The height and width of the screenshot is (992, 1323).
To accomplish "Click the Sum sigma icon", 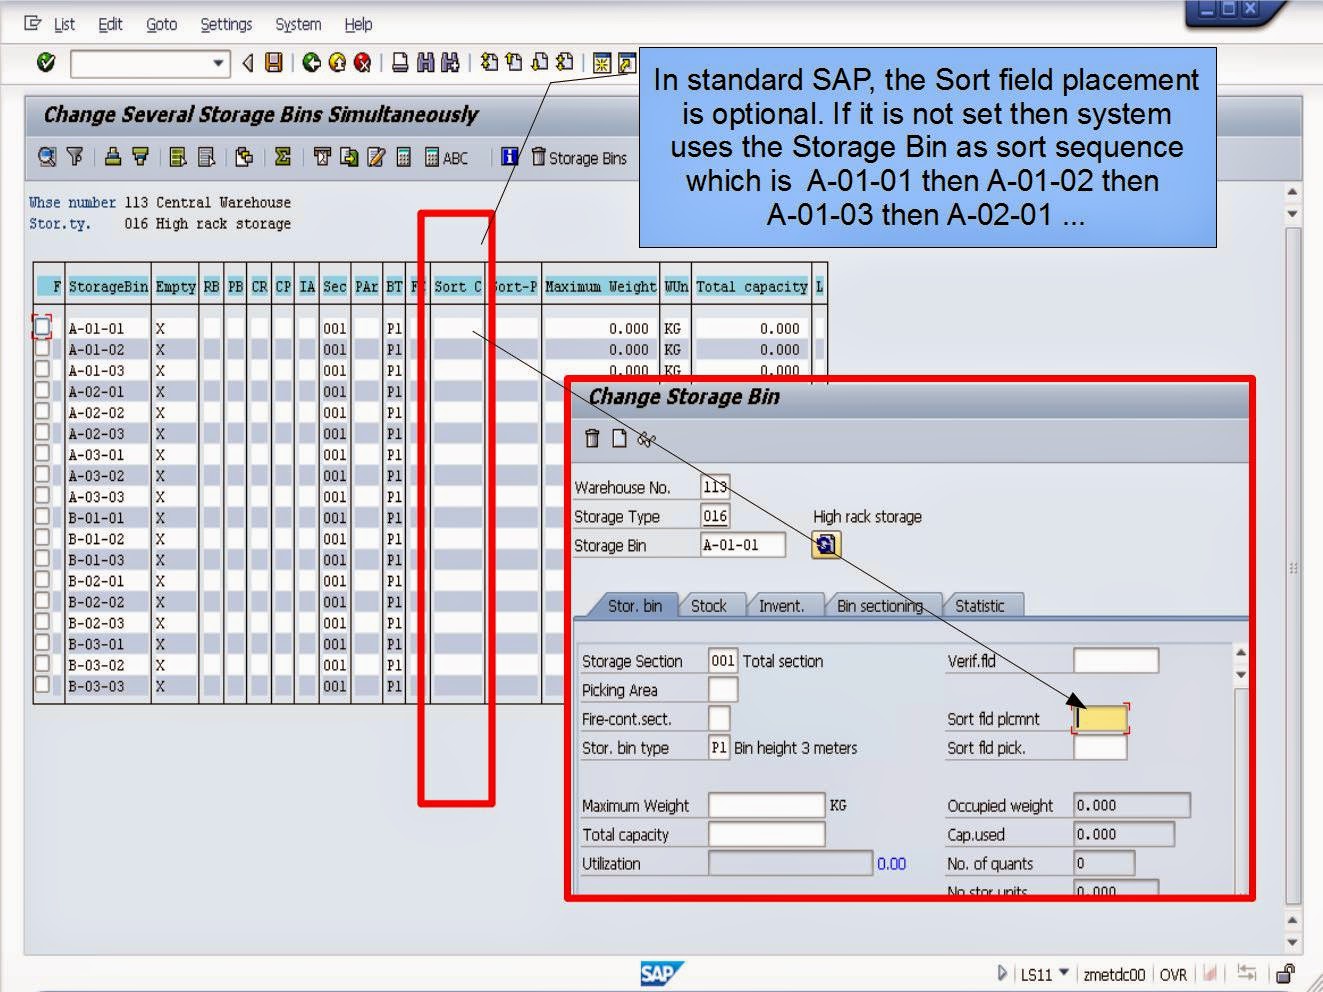I will [281, 157].
